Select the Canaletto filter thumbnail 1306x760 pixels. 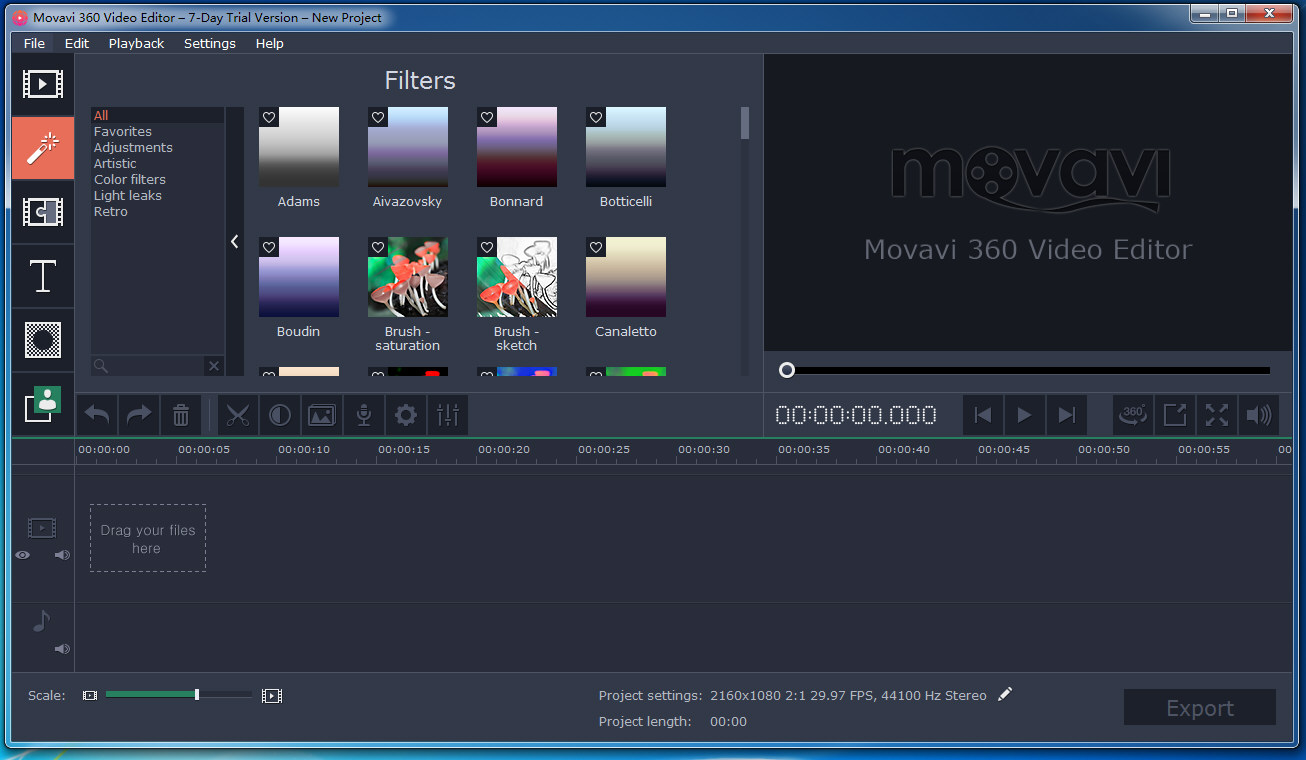[x=626, y=277]
